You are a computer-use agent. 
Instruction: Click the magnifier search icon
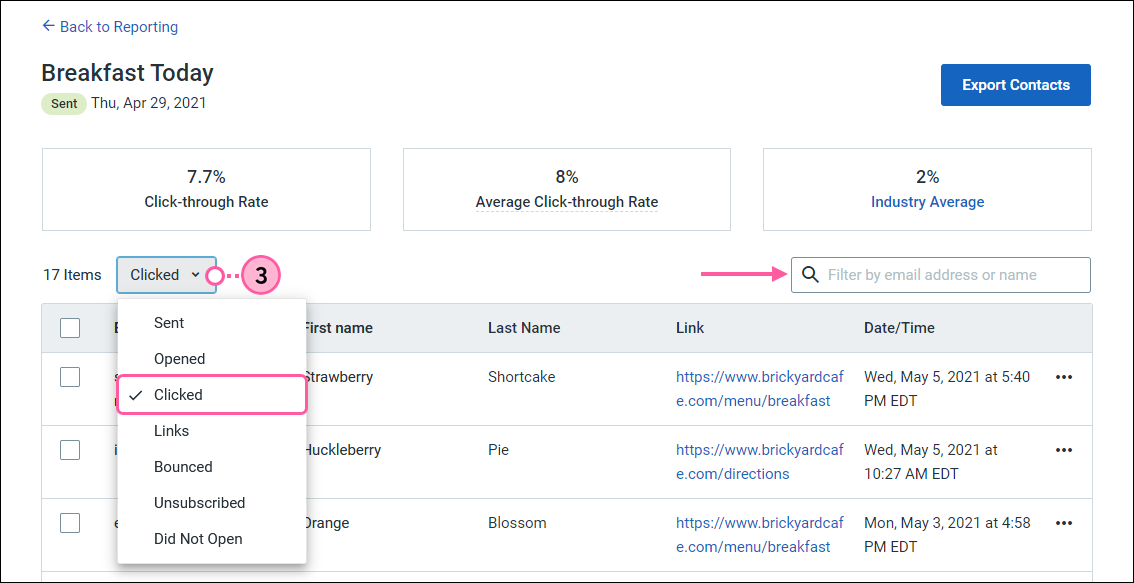point(811,275)
